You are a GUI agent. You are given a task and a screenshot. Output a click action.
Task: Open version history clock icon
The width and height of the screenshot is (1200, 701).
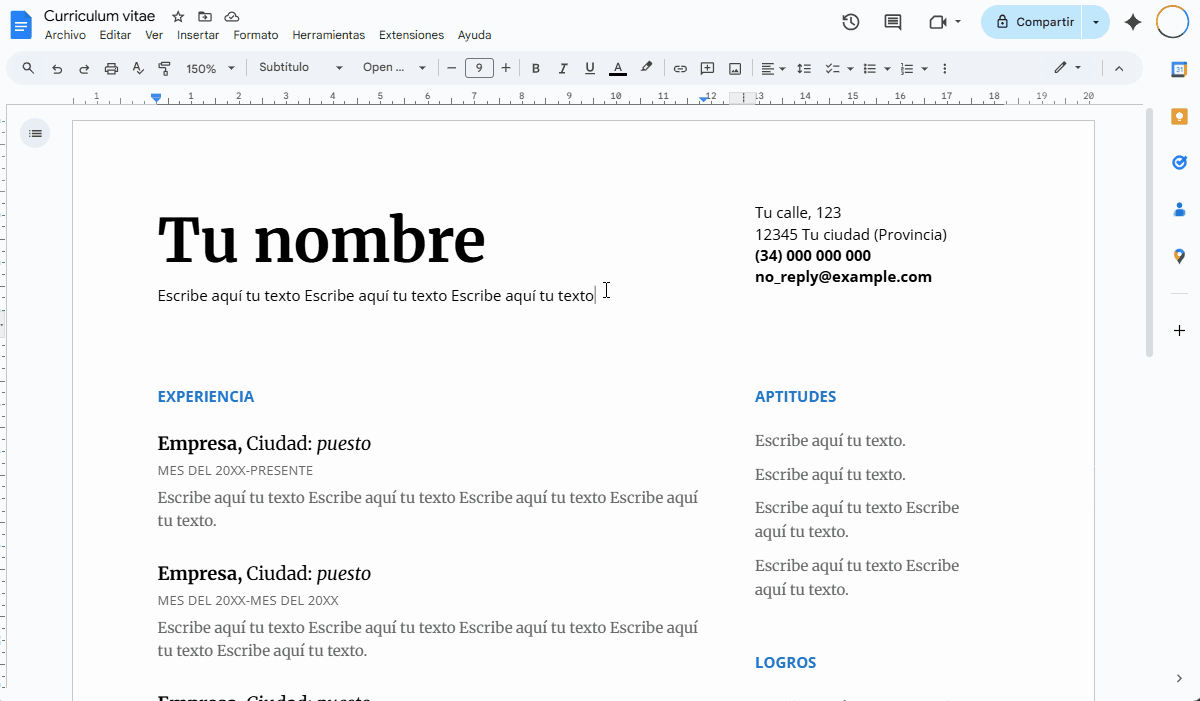click(x=851, y=22)
